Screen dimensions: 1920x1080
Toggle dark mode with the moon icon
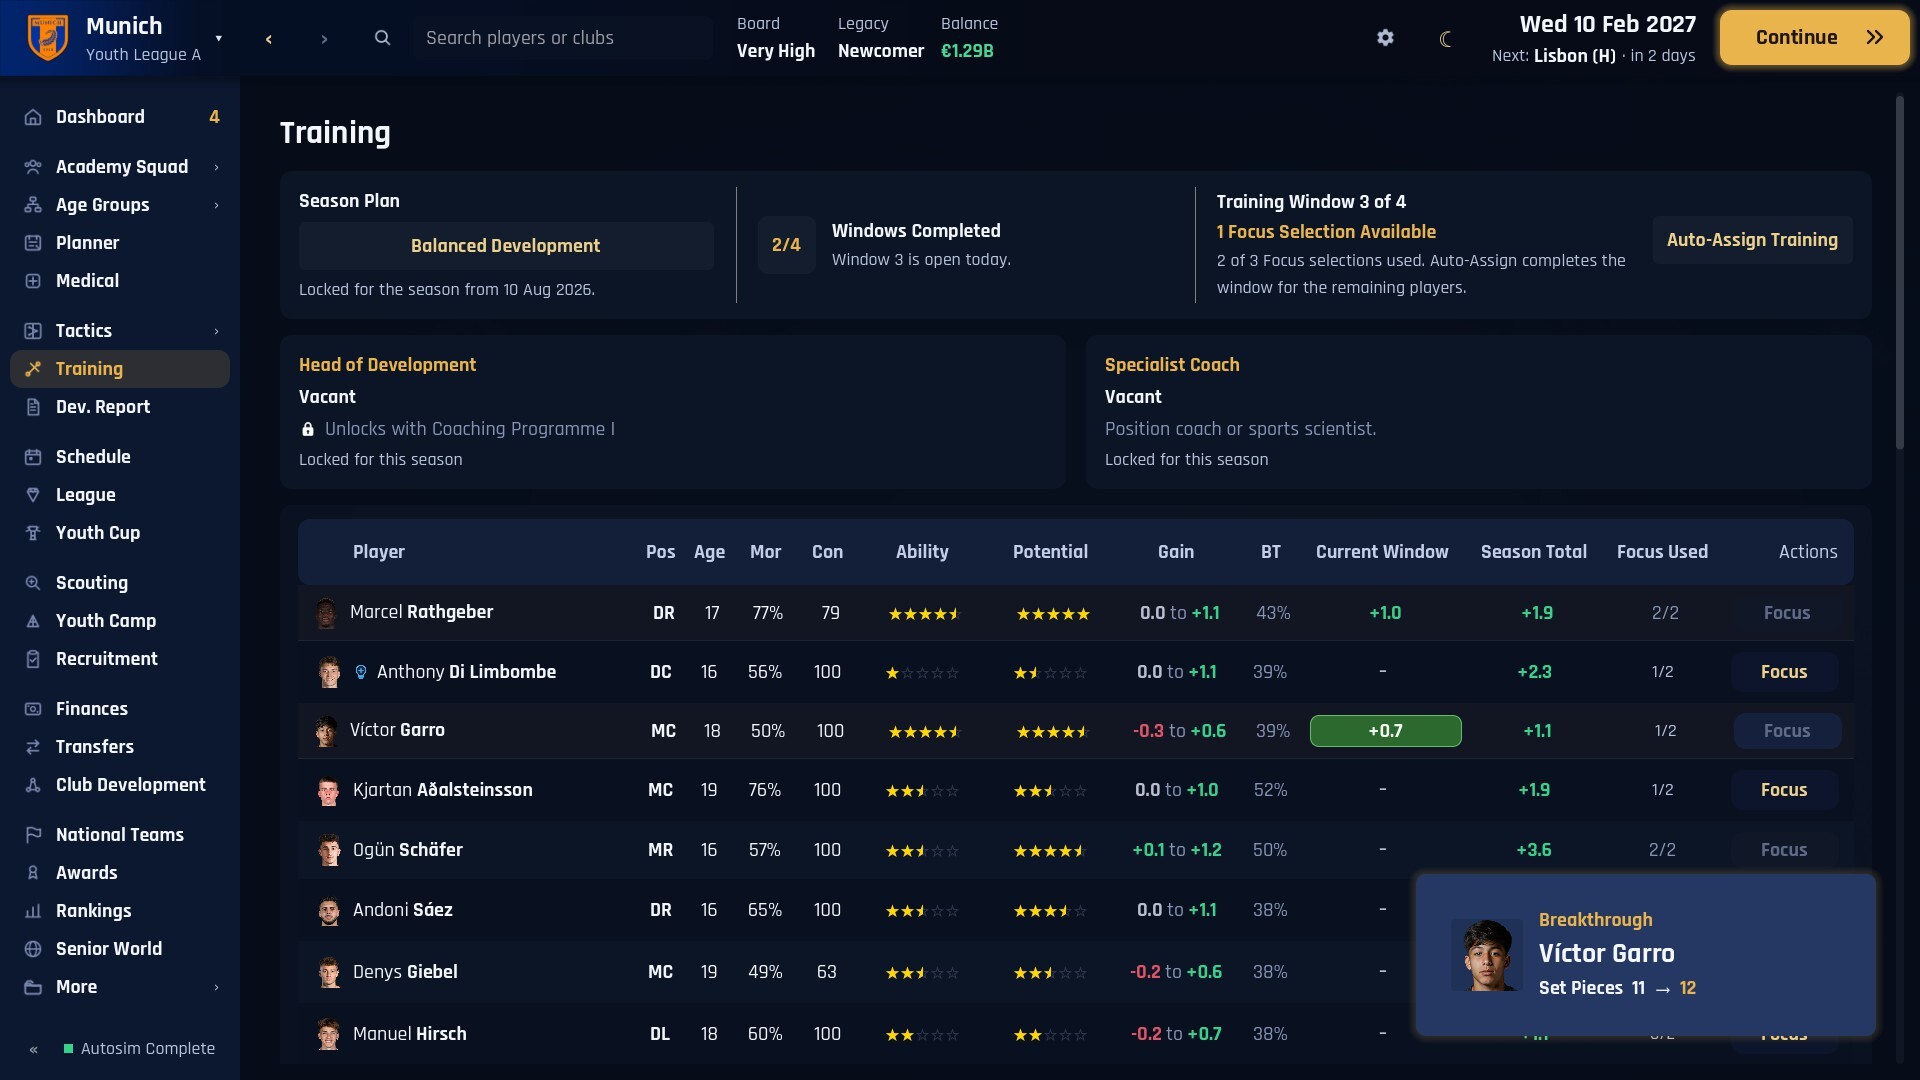tap(1445, 38)
